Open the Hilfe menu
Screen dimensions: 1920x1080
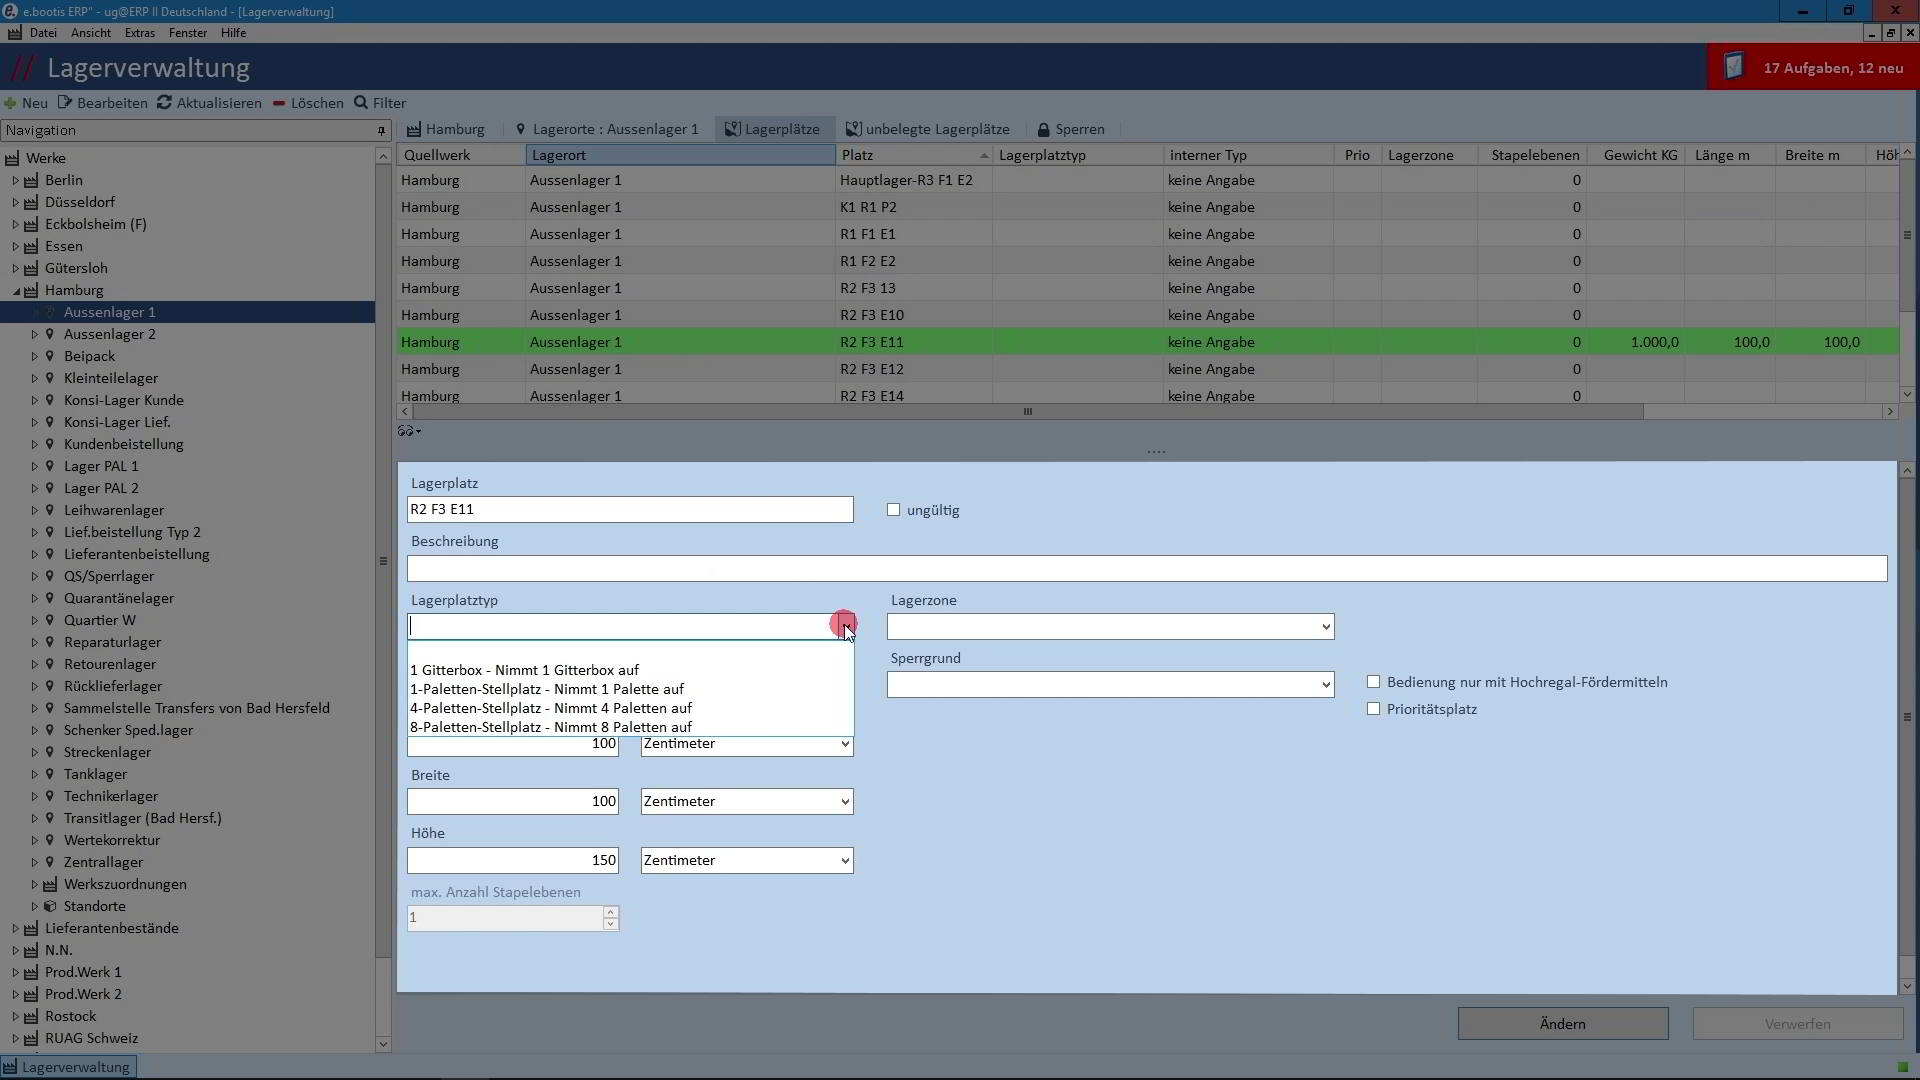233,33
